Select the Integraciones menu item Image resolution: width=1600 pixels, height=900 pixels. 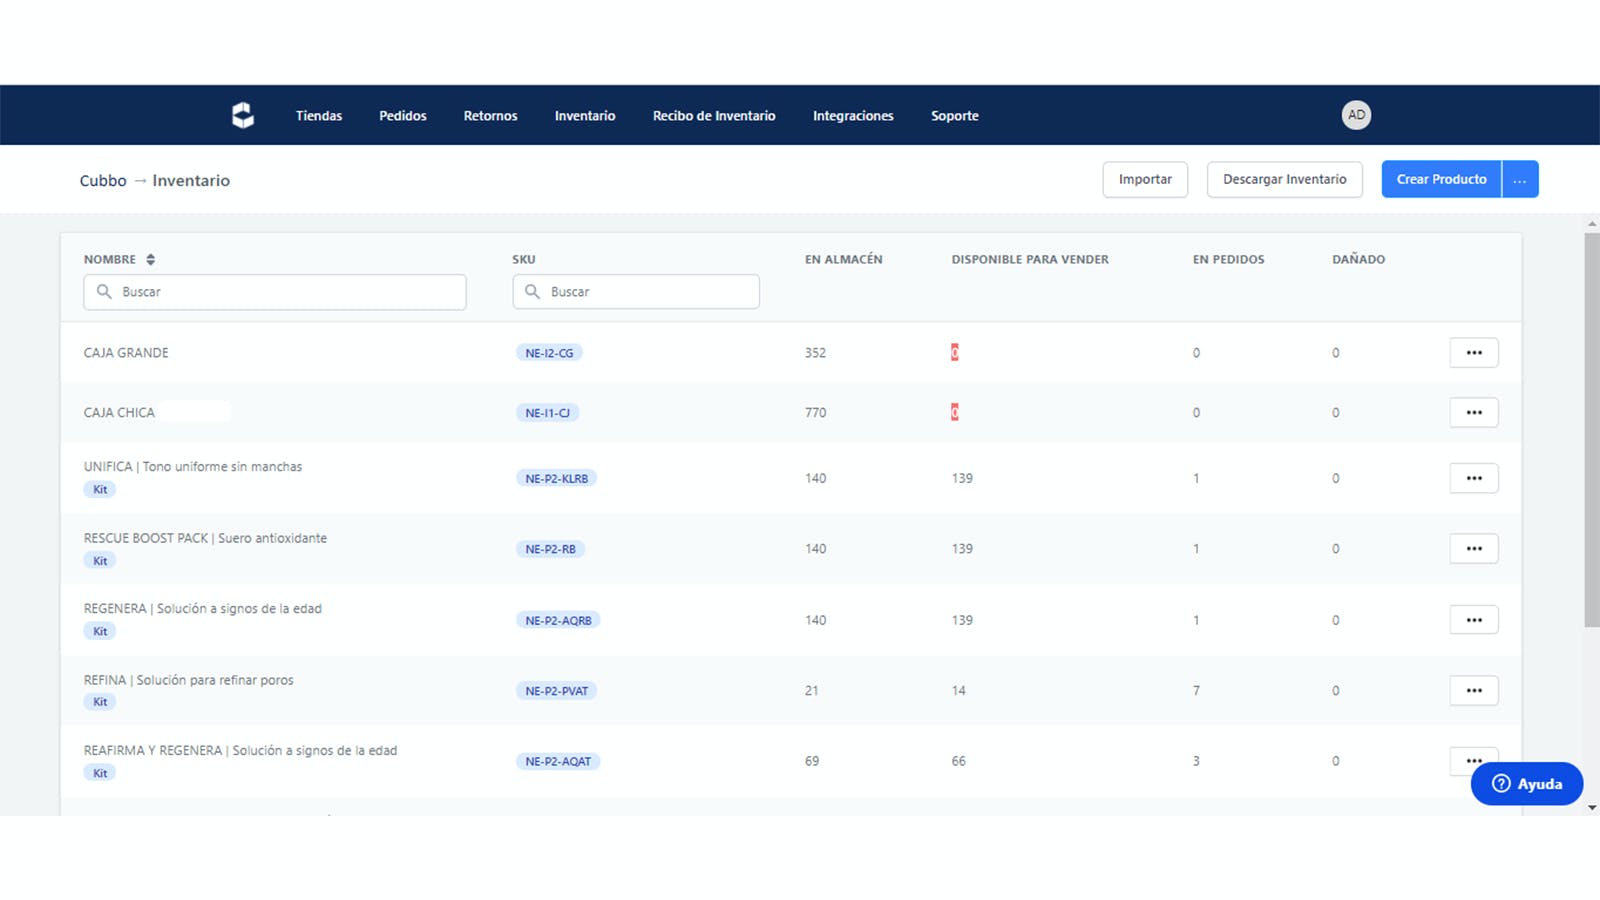pos(853,116)
